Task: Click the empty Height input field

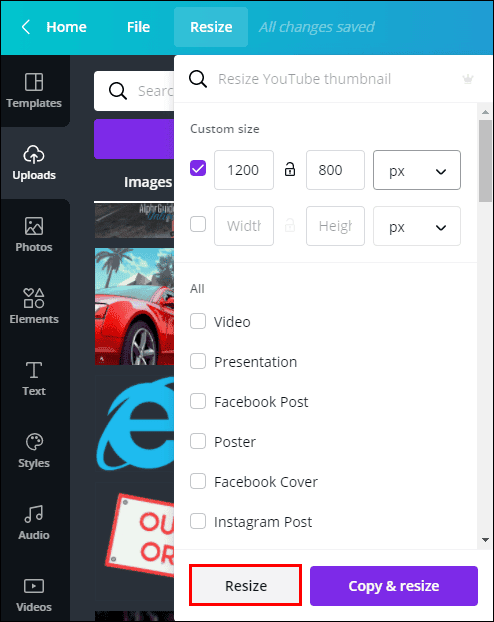Action: click(335, 226)
